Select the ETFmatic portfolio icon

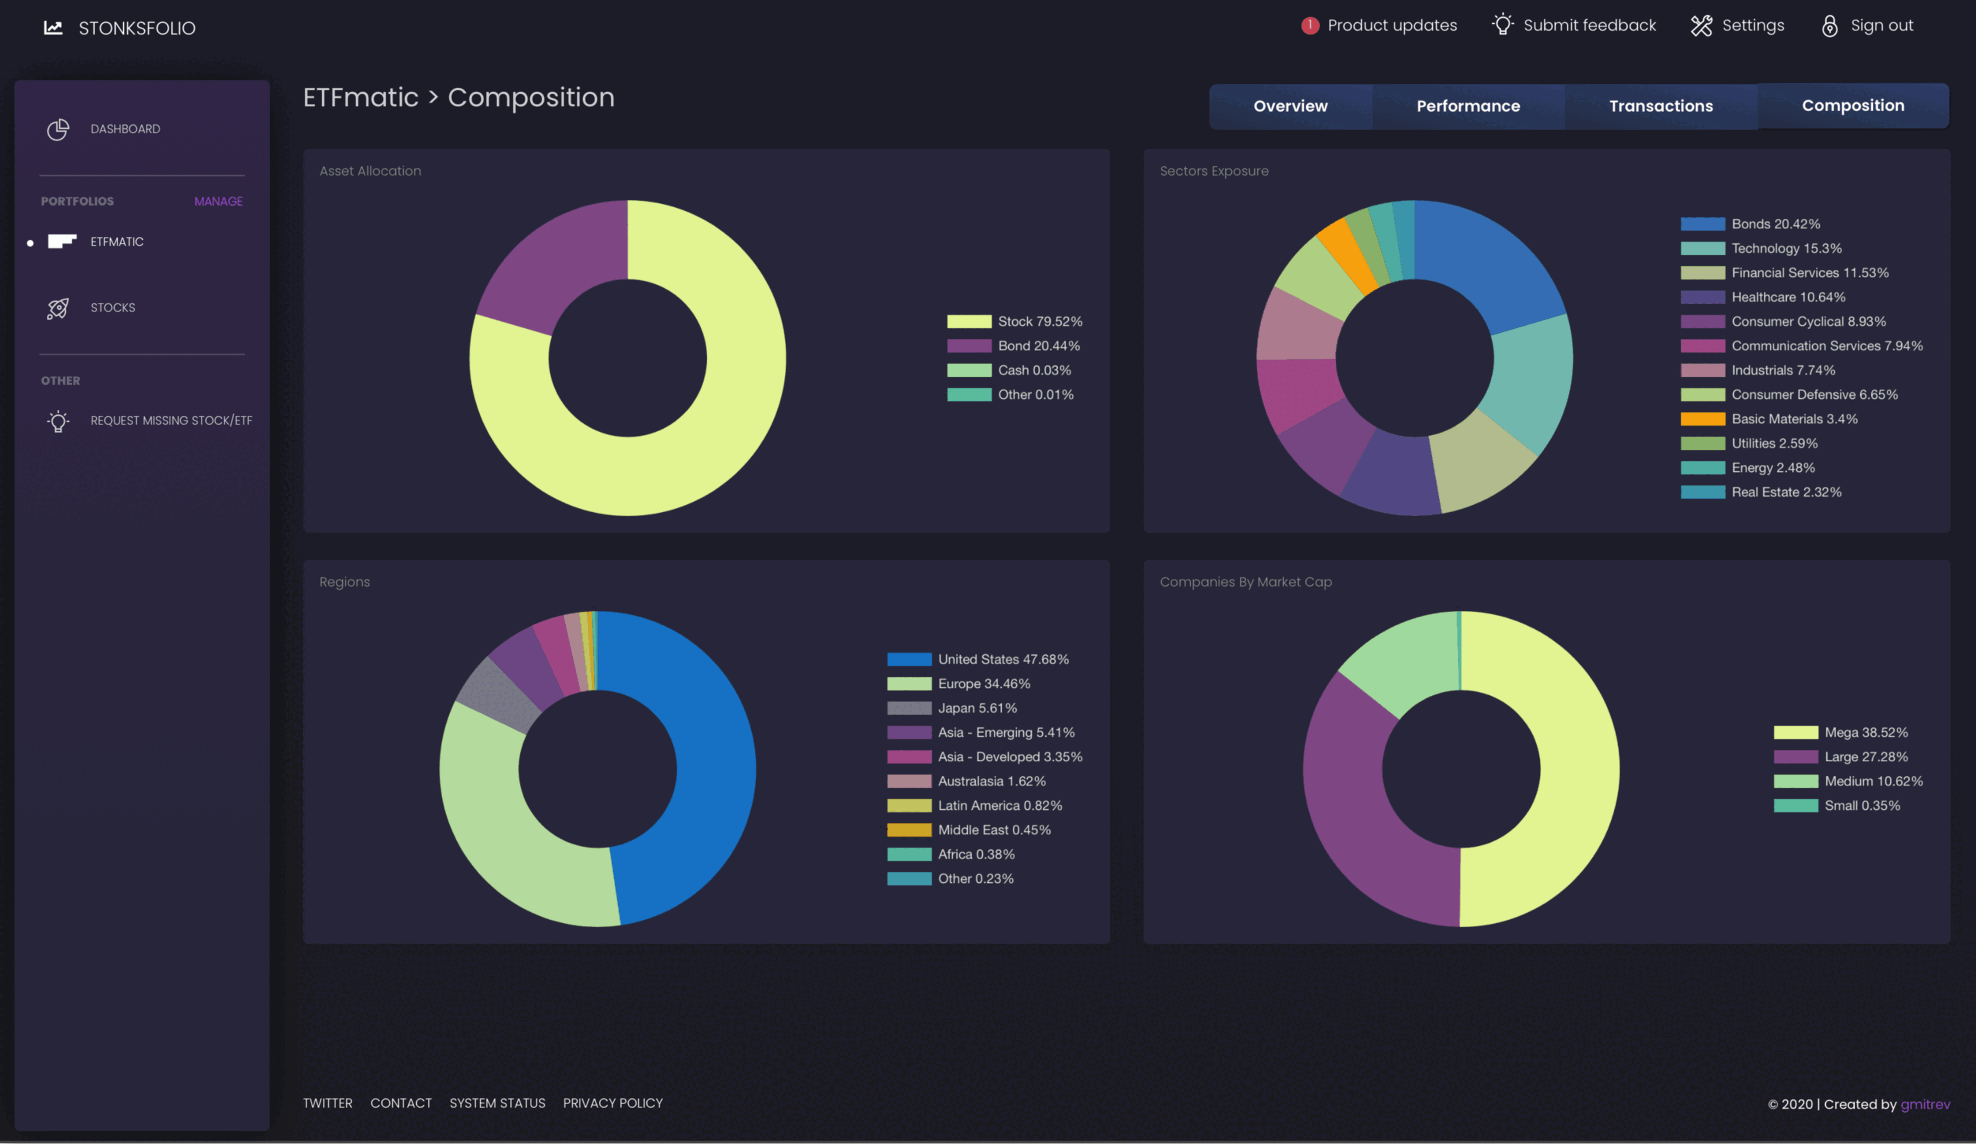point(62,241)
